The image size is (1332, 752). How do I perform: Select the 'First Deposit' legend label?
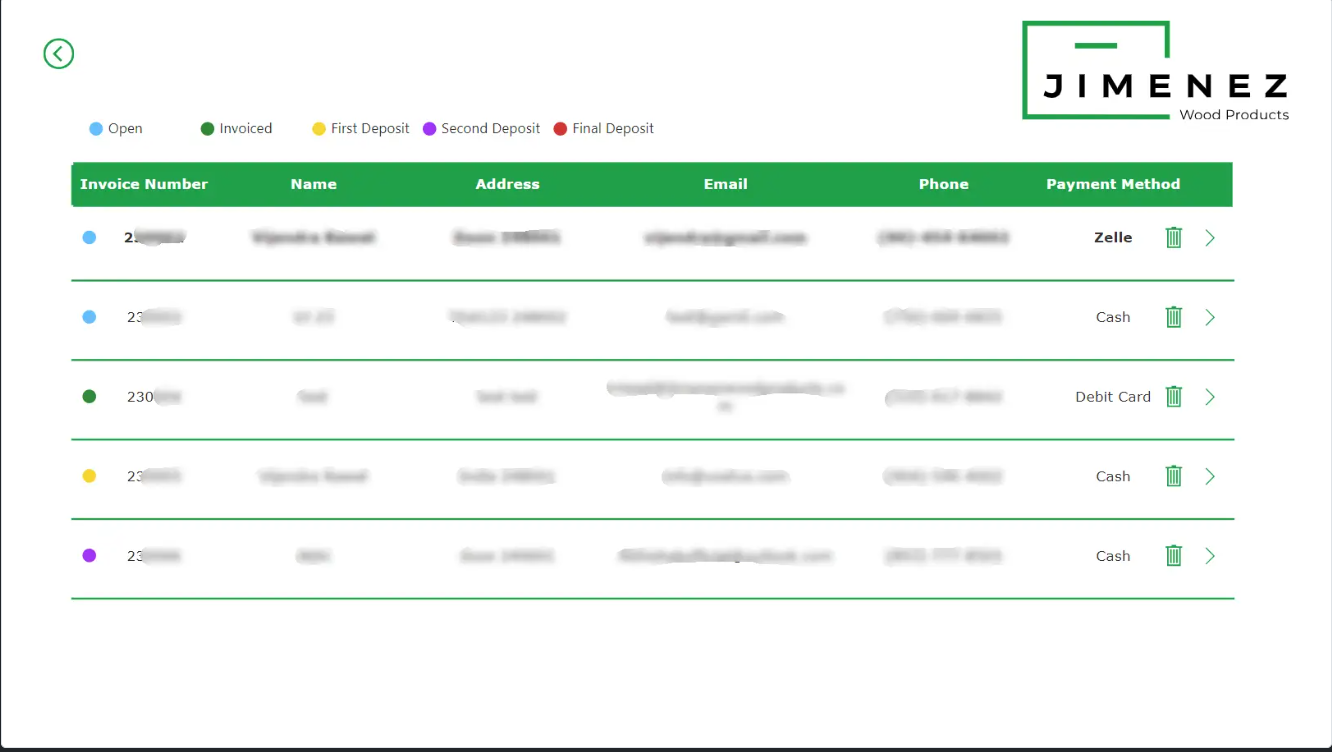[370, 129]
